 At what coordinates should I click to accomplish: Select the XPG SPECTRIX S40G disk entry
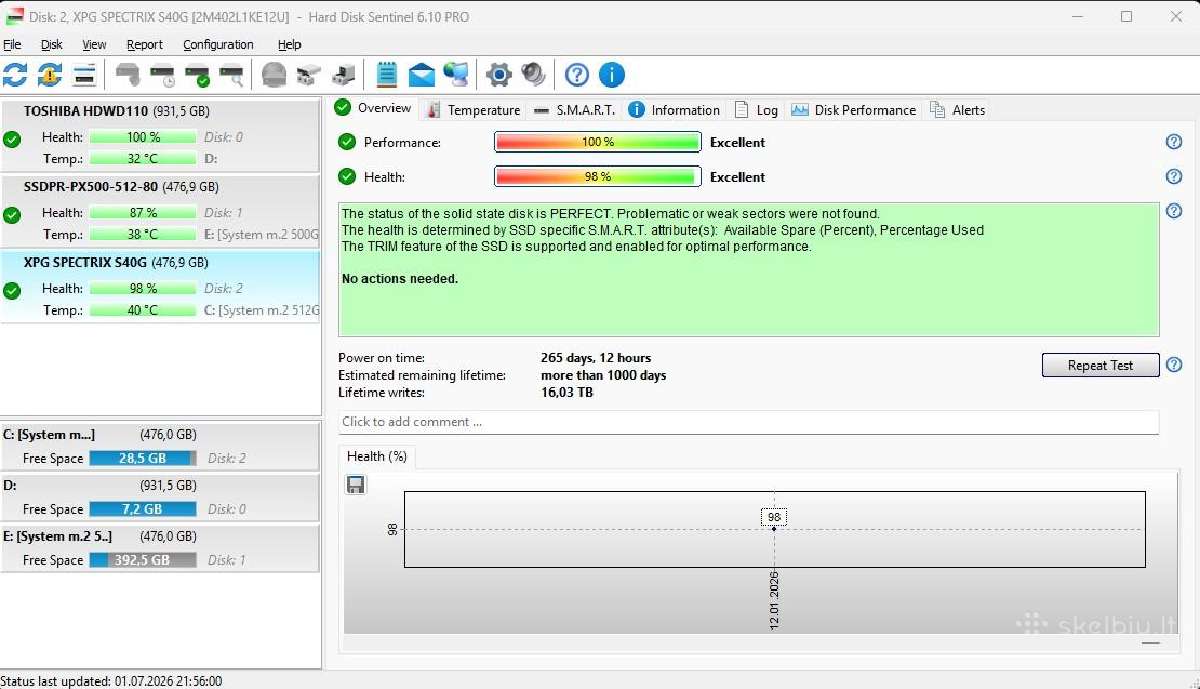click(x=160, y=286)
